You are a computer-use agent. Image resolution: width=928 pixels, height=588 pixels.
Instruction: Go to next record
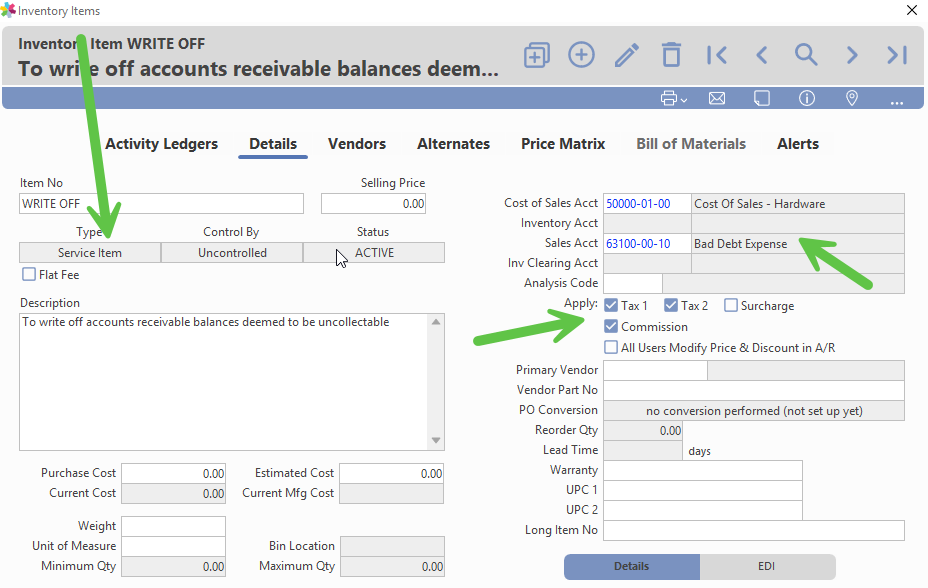(x=852, y=55)
